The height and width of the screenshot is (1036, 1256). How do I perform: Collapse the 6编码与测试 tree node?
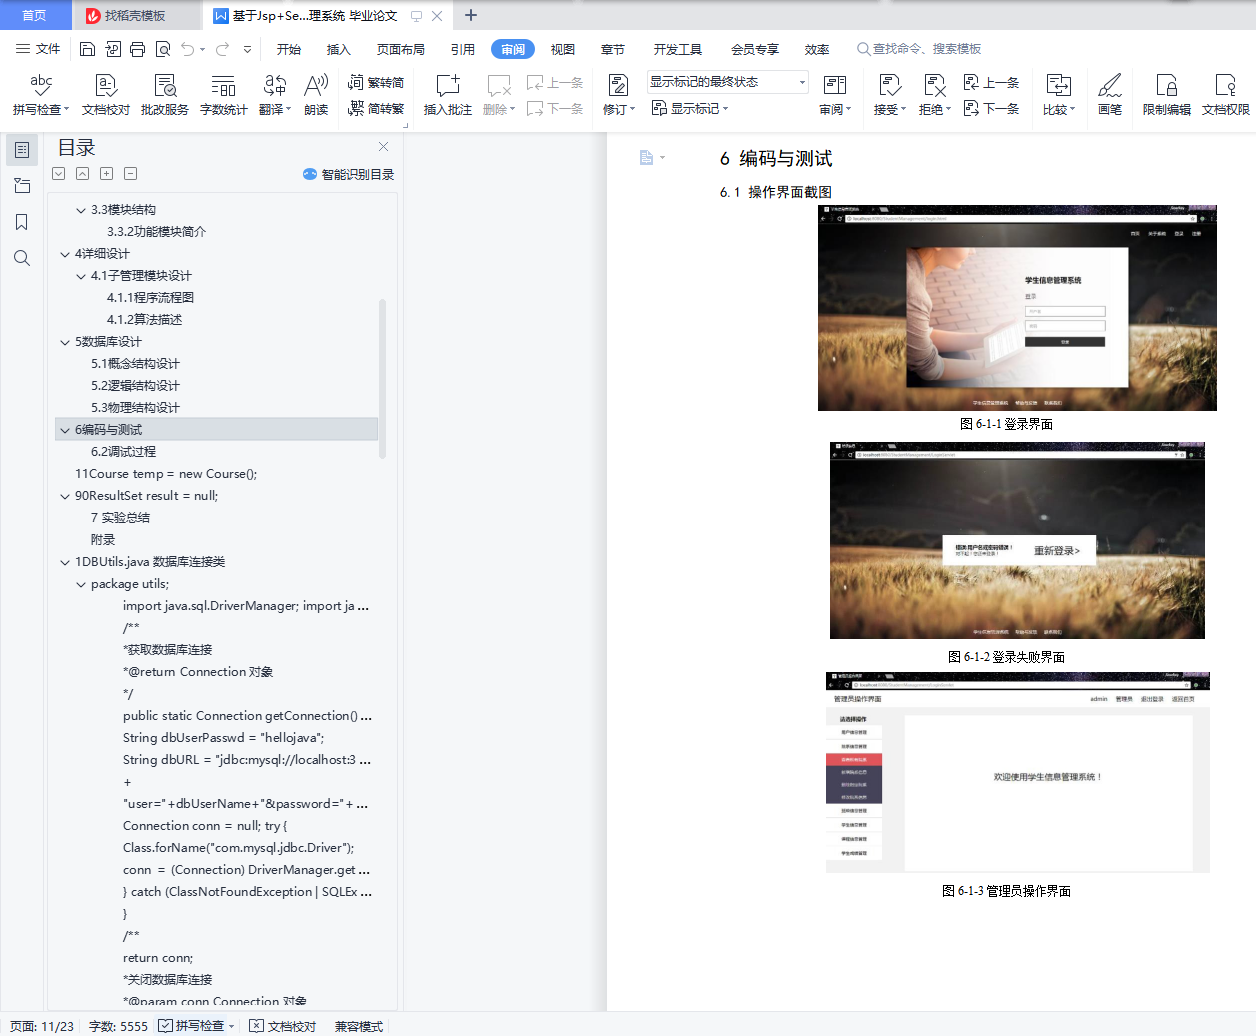[65, 430]
